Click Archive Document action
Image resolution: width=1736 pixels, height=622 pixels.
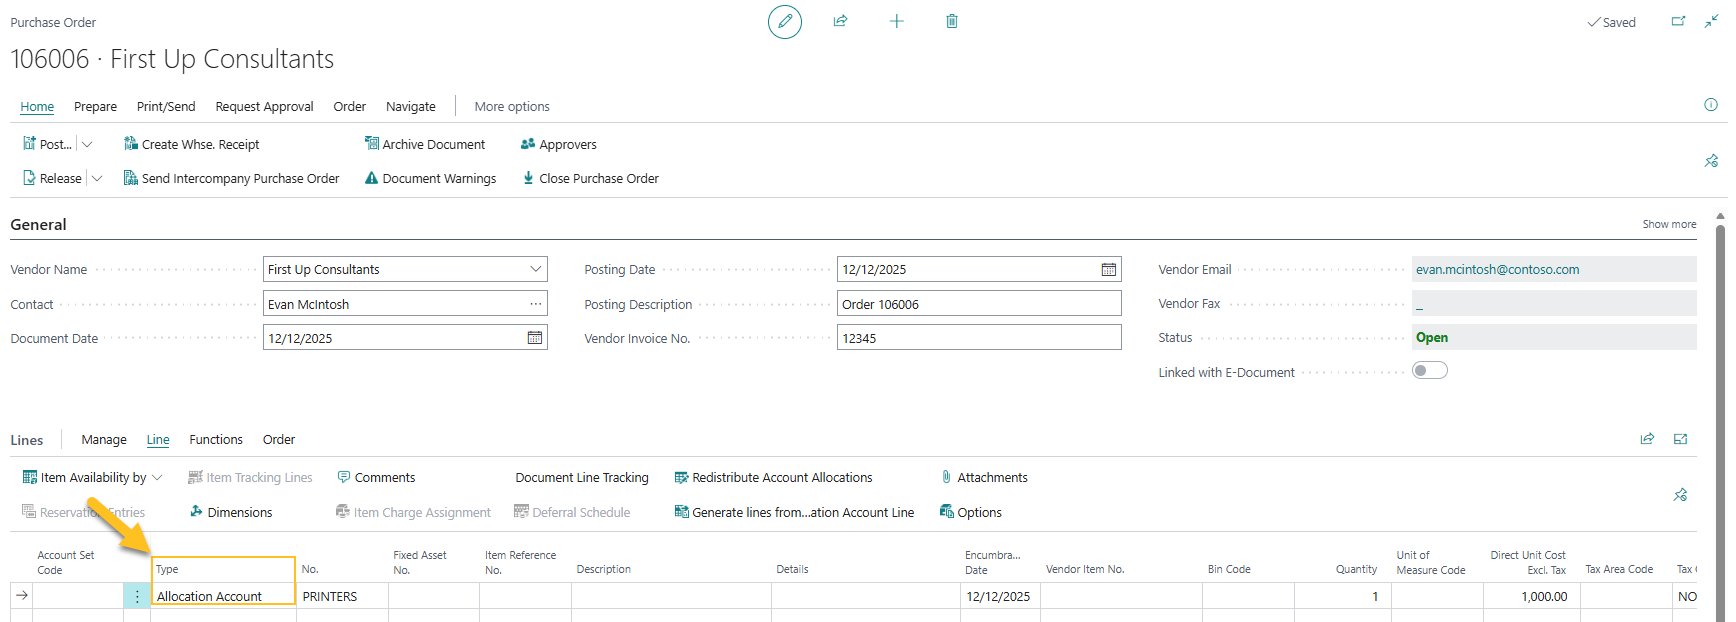(425, 144)
